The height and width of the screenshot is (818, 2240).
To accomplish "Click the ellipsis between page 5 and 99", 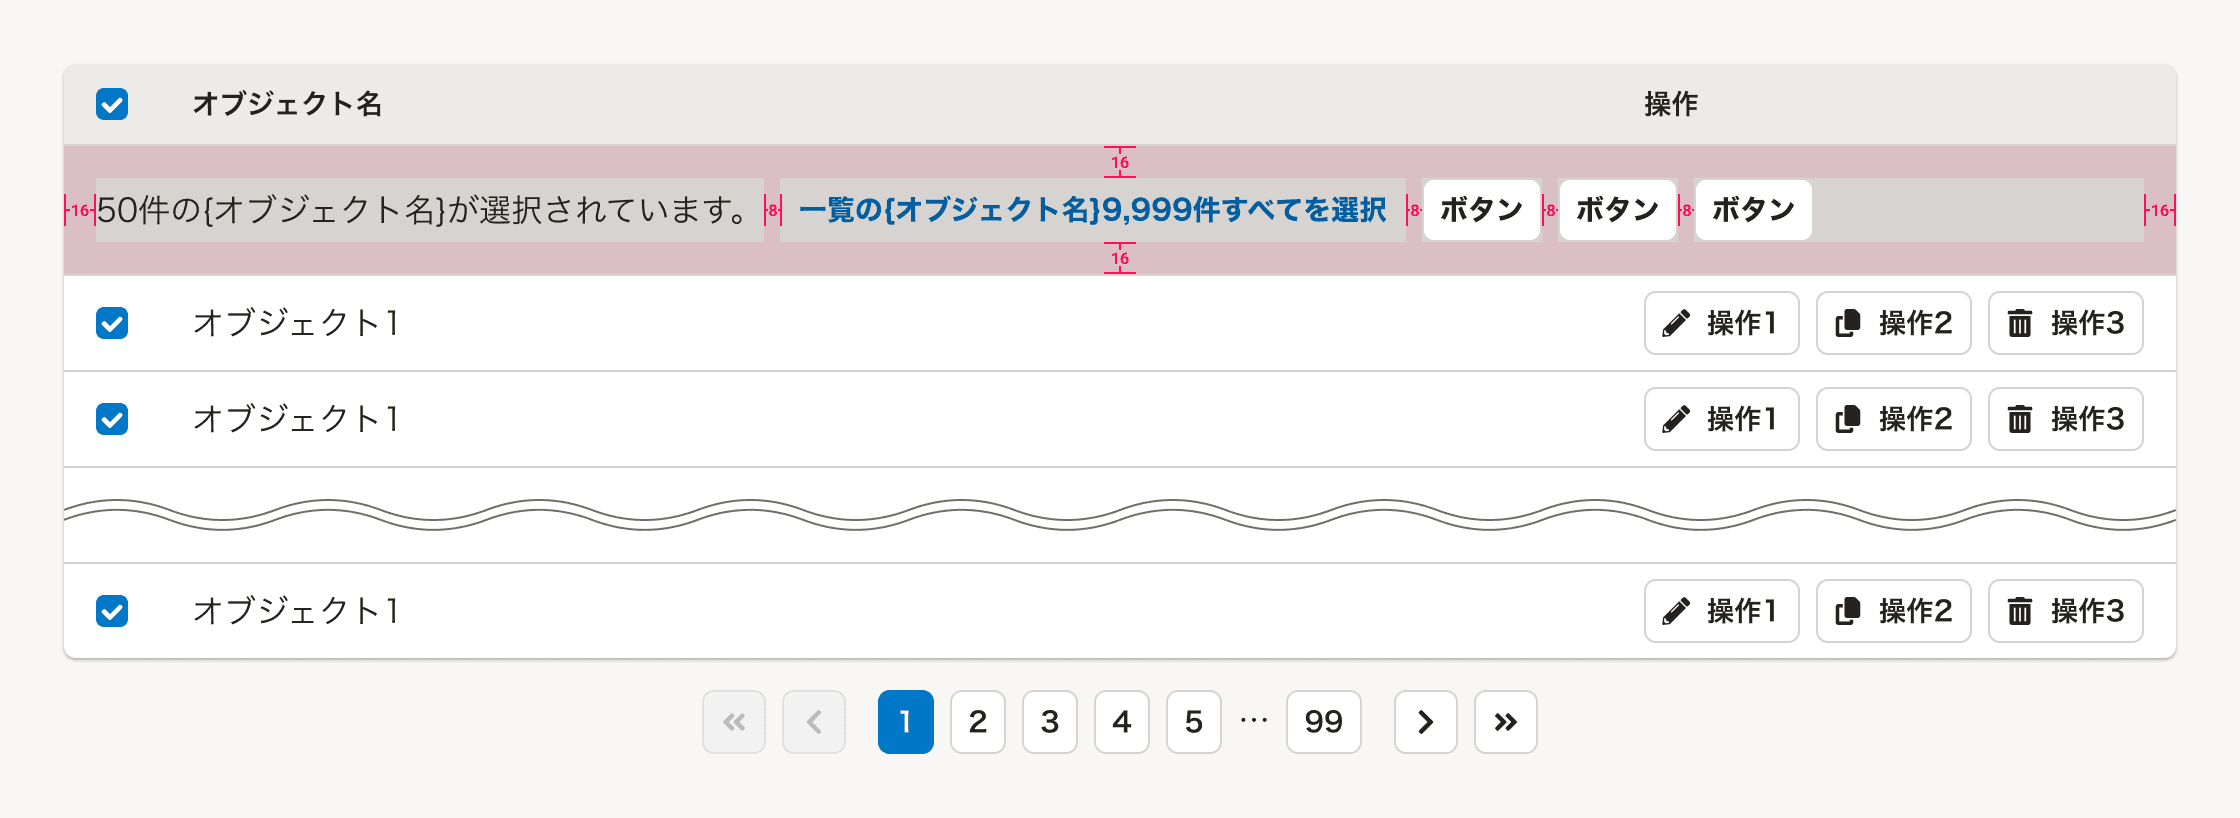I will click(1253, 722).
